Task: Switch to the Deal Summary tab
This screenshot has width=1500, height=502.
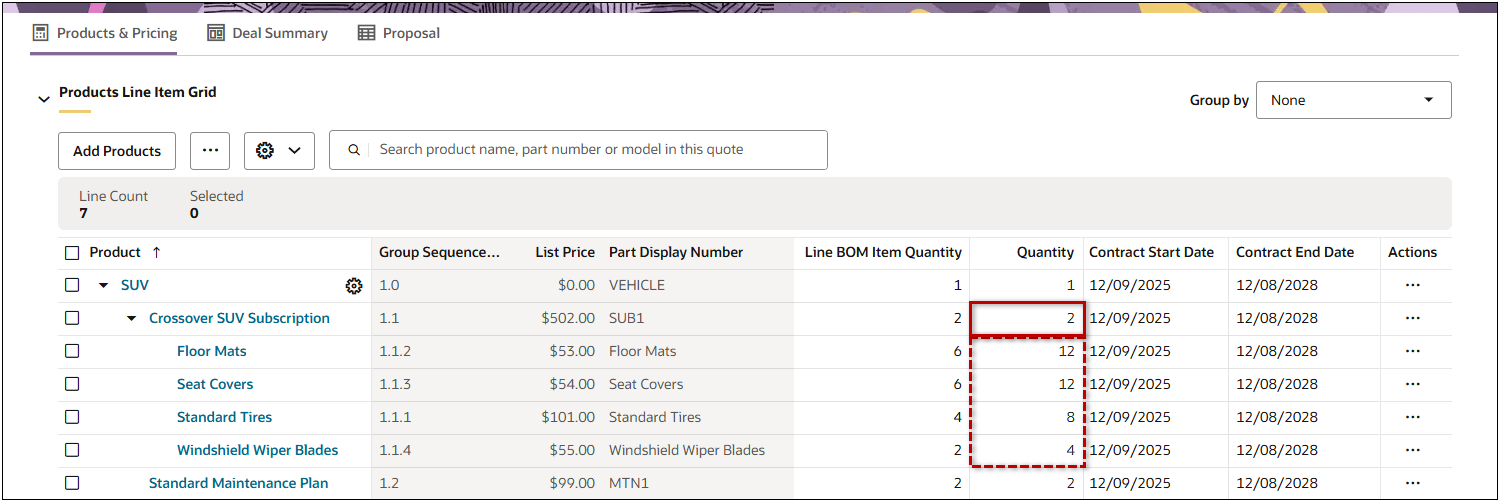Action: 267,33
